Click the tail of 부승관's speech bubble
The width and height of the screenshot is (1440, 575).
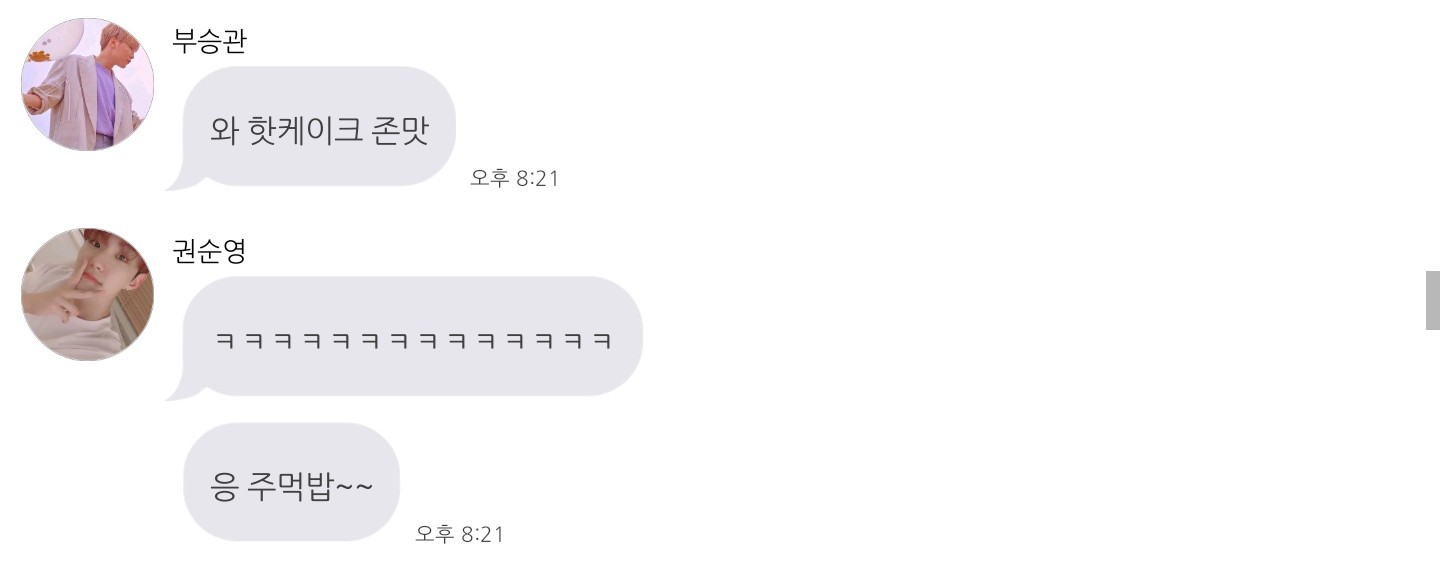pyautogui.click(x=180, y=179)
